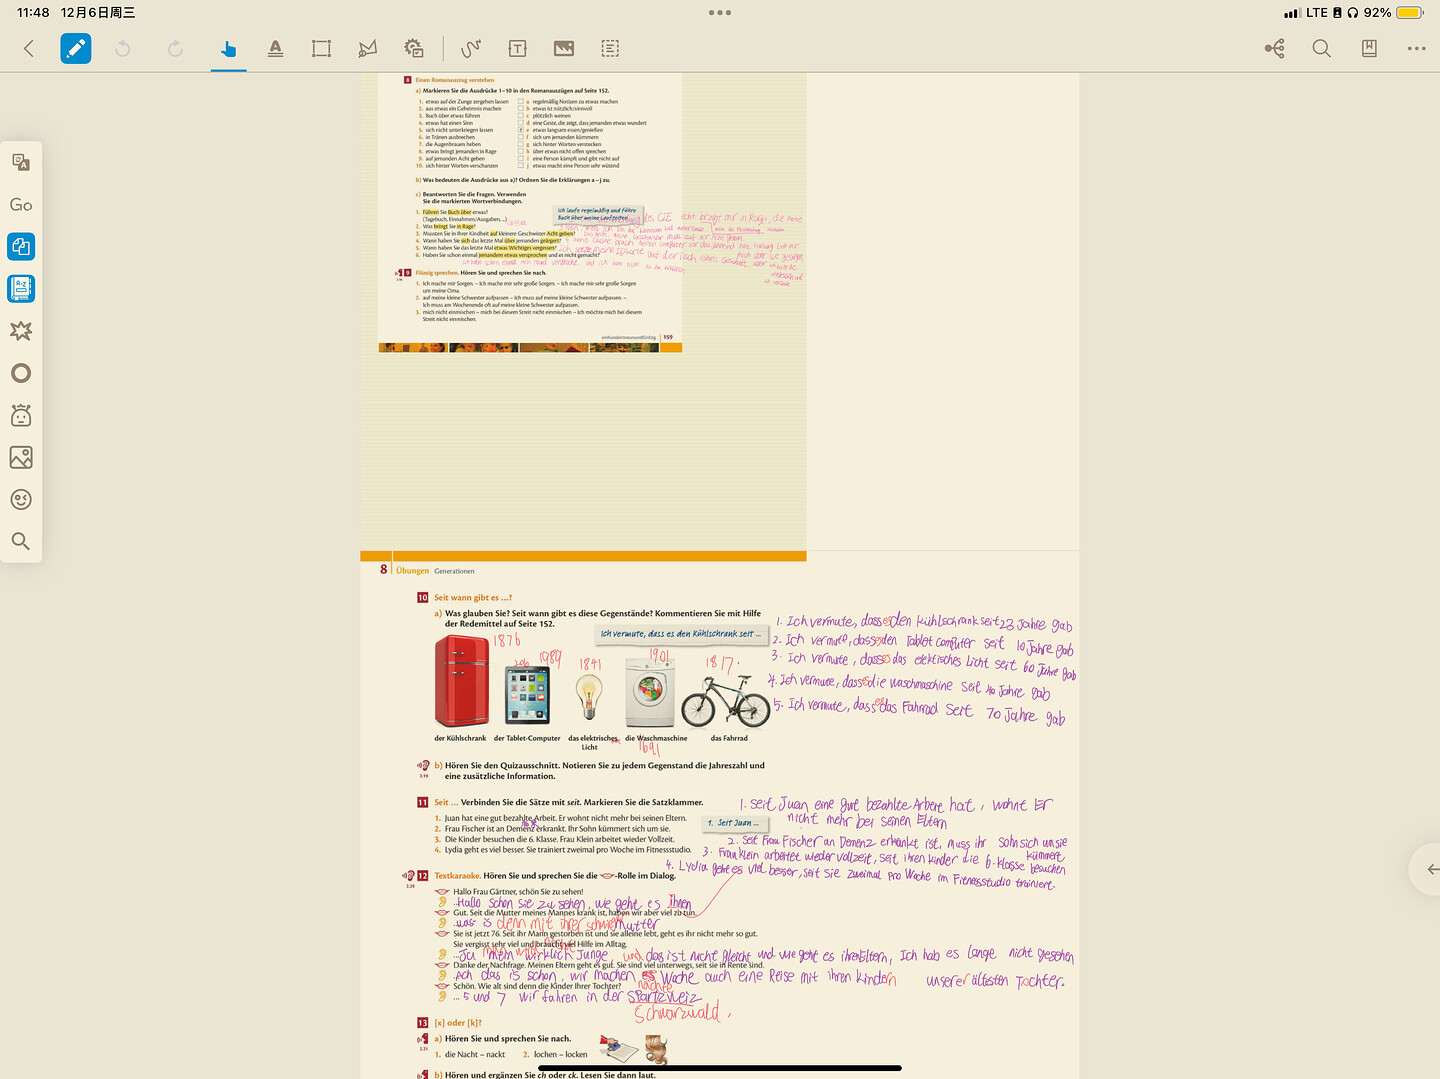Viewport: 1440px width, 1079px height.
Task: Select the rectangle selection tool
Action: tap(321, 48)
